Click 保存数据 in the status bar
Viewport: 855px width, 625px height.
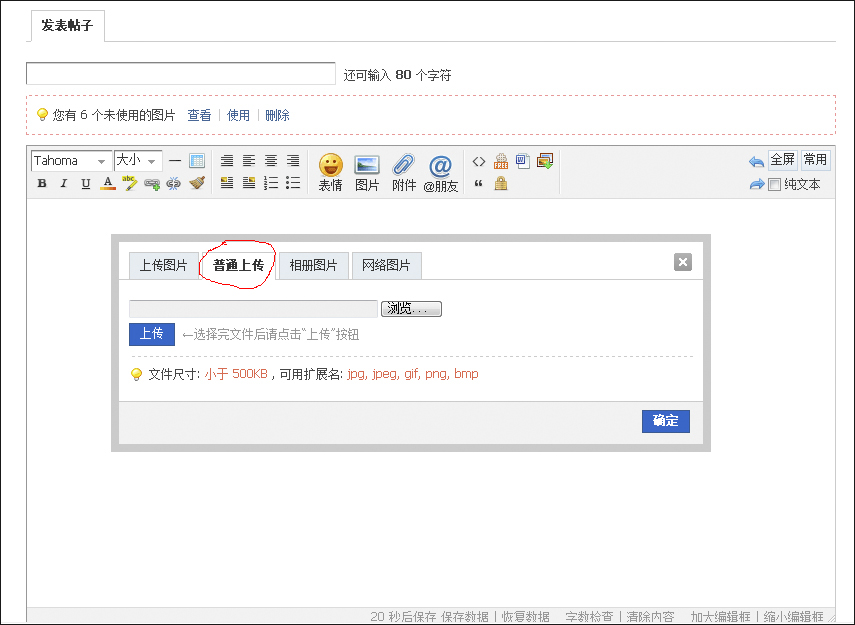(465, 617)
